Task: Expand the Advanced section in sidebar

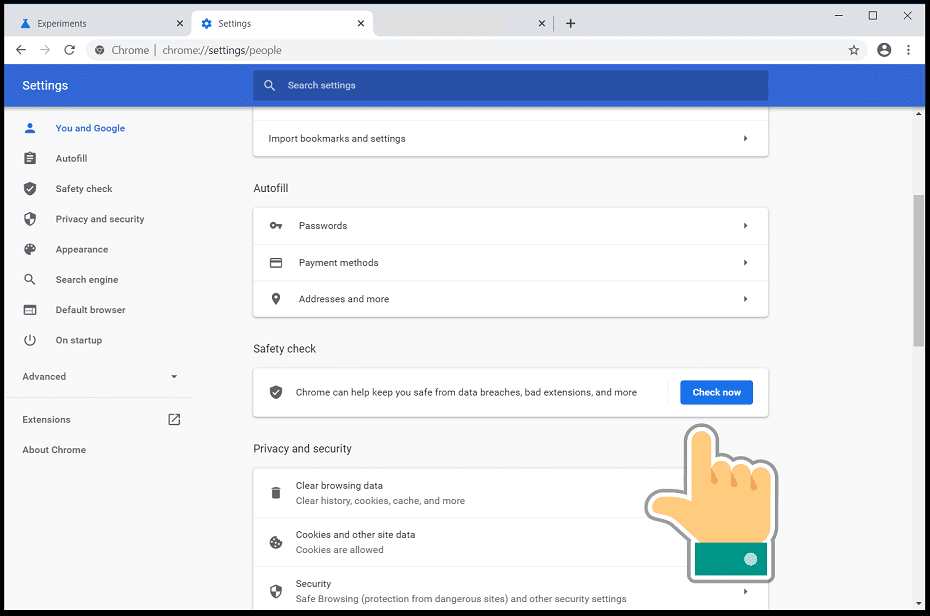Action: click(100, 376)
